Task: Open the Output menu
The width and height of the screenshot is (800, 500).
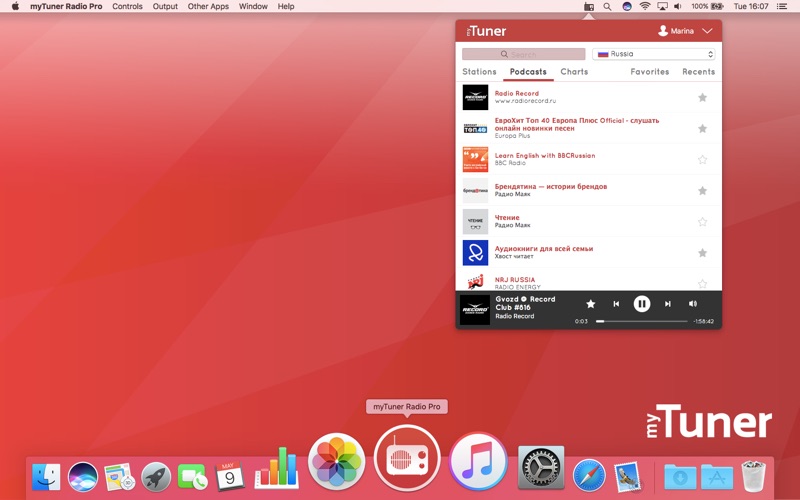Action: click(165, 6)
